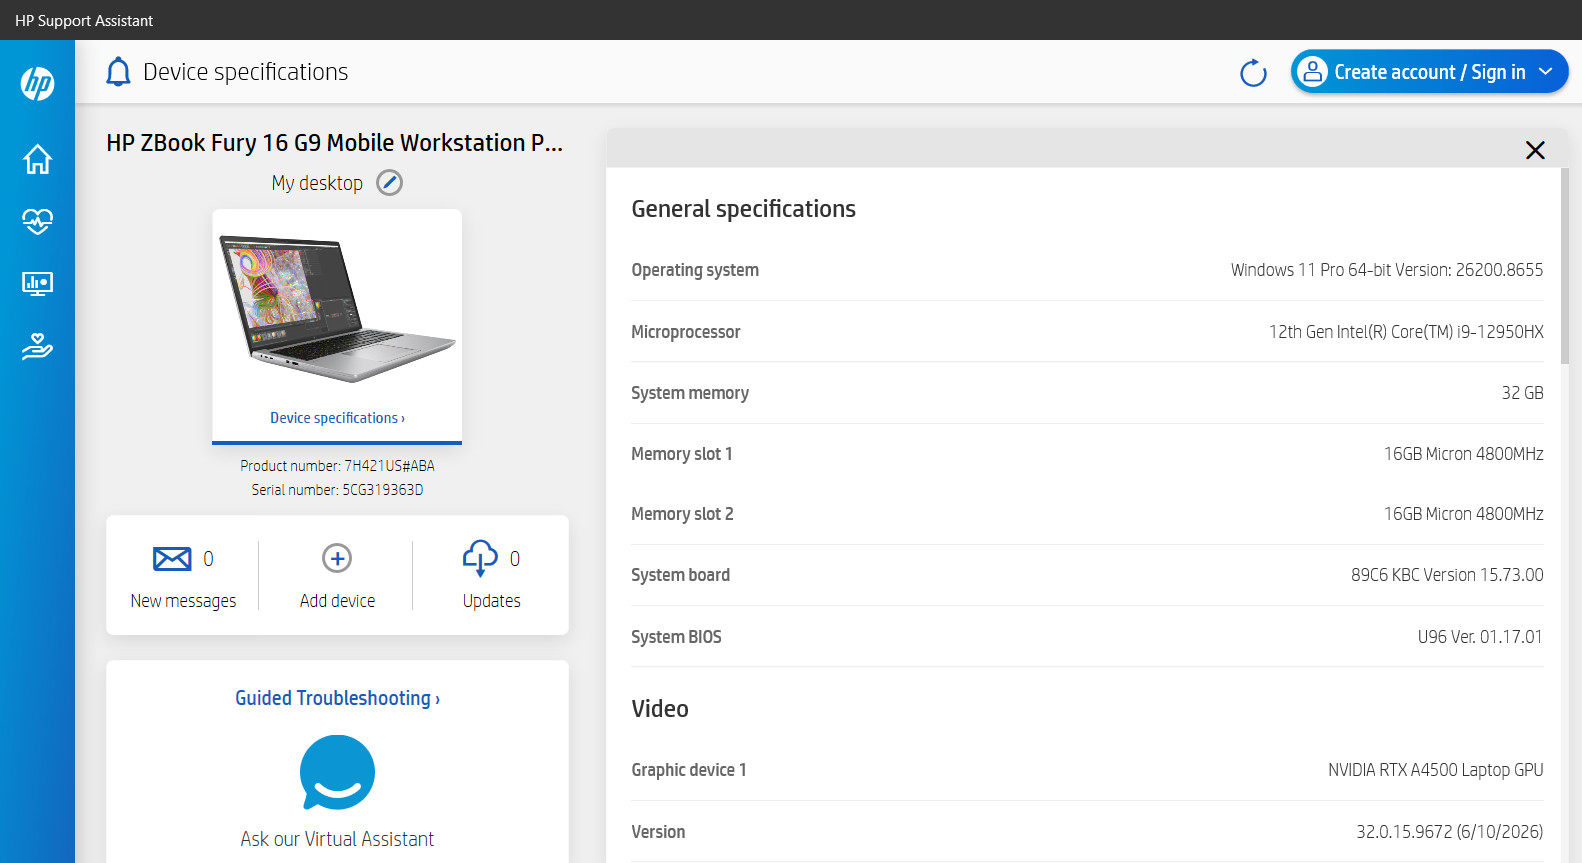Click the Add device label
Screen dimensions: 1582x863
click(337, 601)
